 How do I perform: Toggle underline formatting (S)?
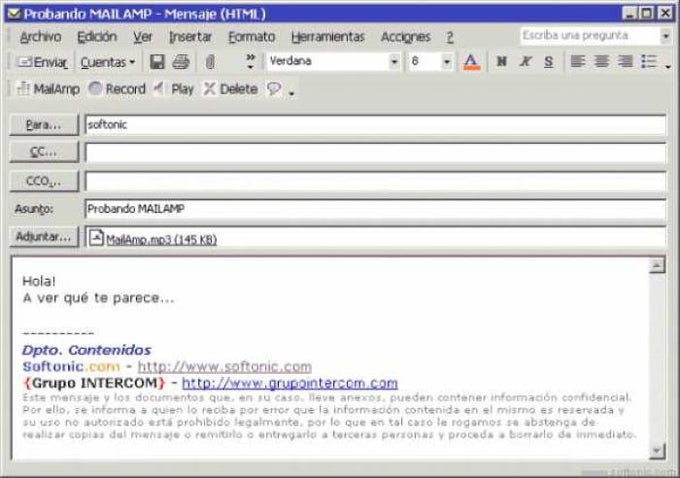coord(549,62)
